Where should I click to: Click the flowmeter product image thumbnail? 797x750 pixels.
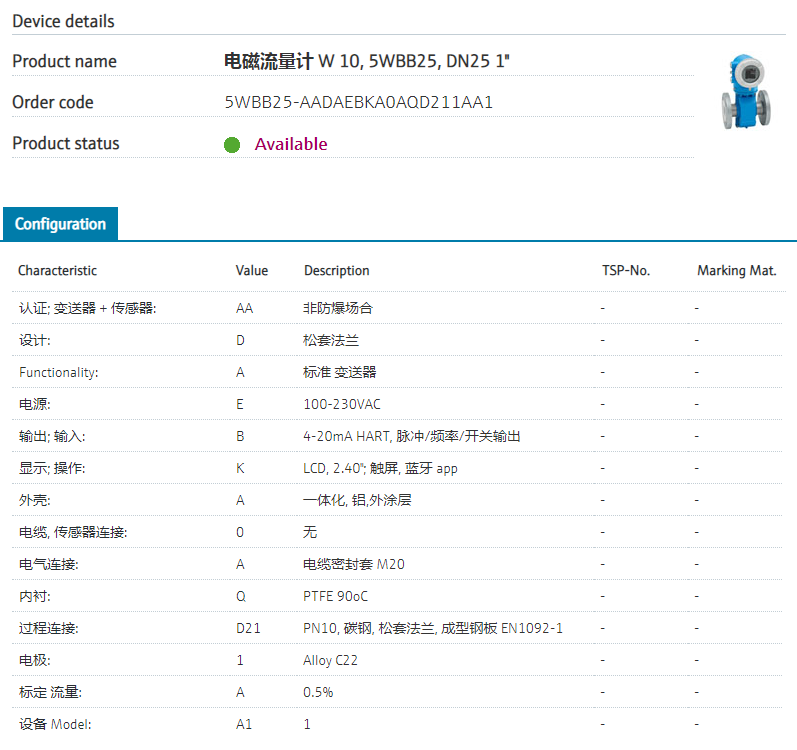tap(745, 93)
